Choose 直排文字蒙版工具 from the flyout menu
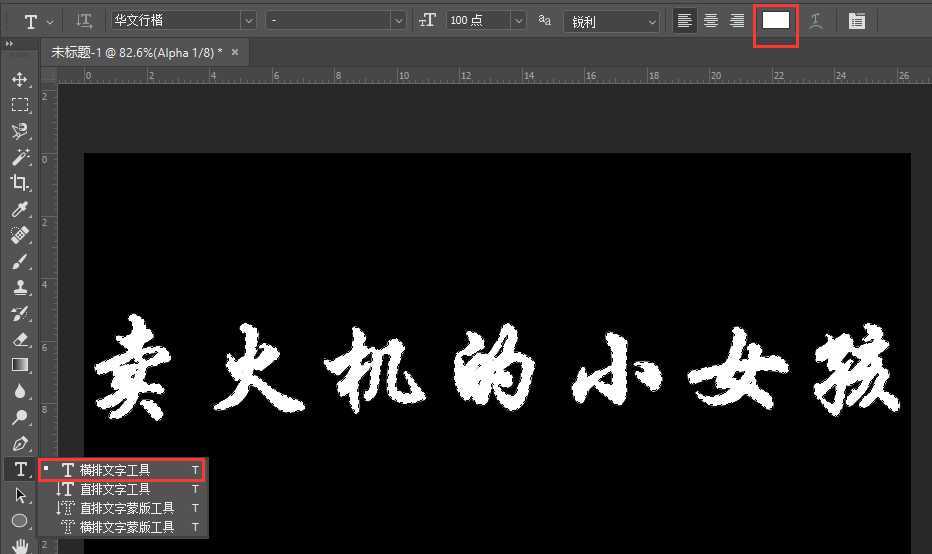Viewport: 932px width, 554px height. pyautogui.click(x=126, y=508)
